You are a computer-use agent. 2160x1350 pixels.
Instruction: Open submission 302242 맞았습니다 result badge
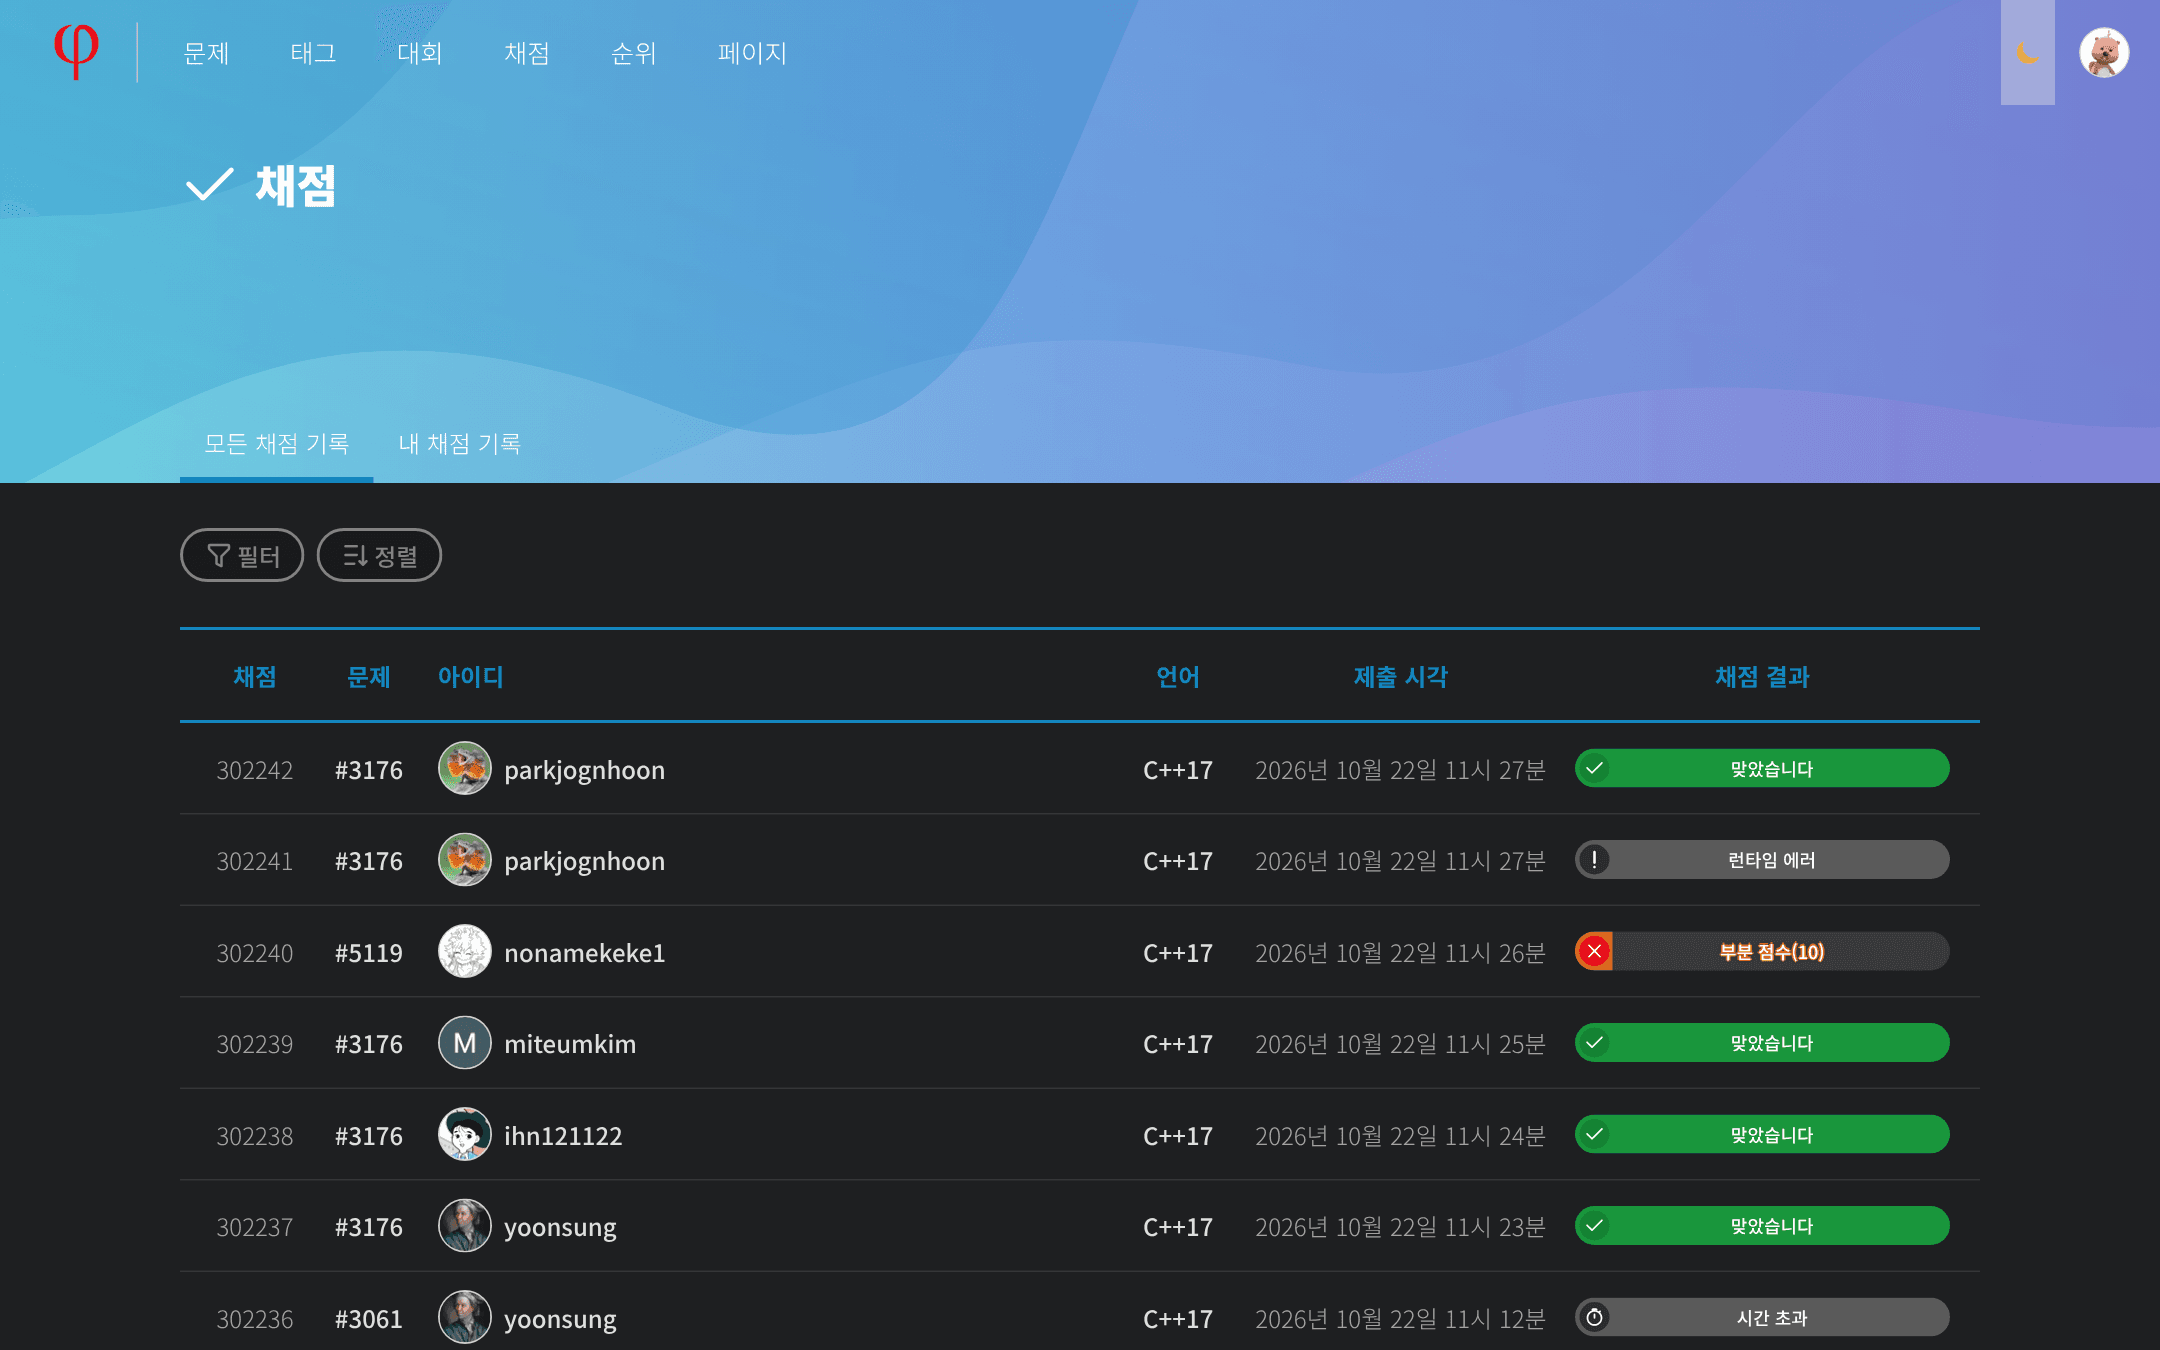[x=1762, y=768]
